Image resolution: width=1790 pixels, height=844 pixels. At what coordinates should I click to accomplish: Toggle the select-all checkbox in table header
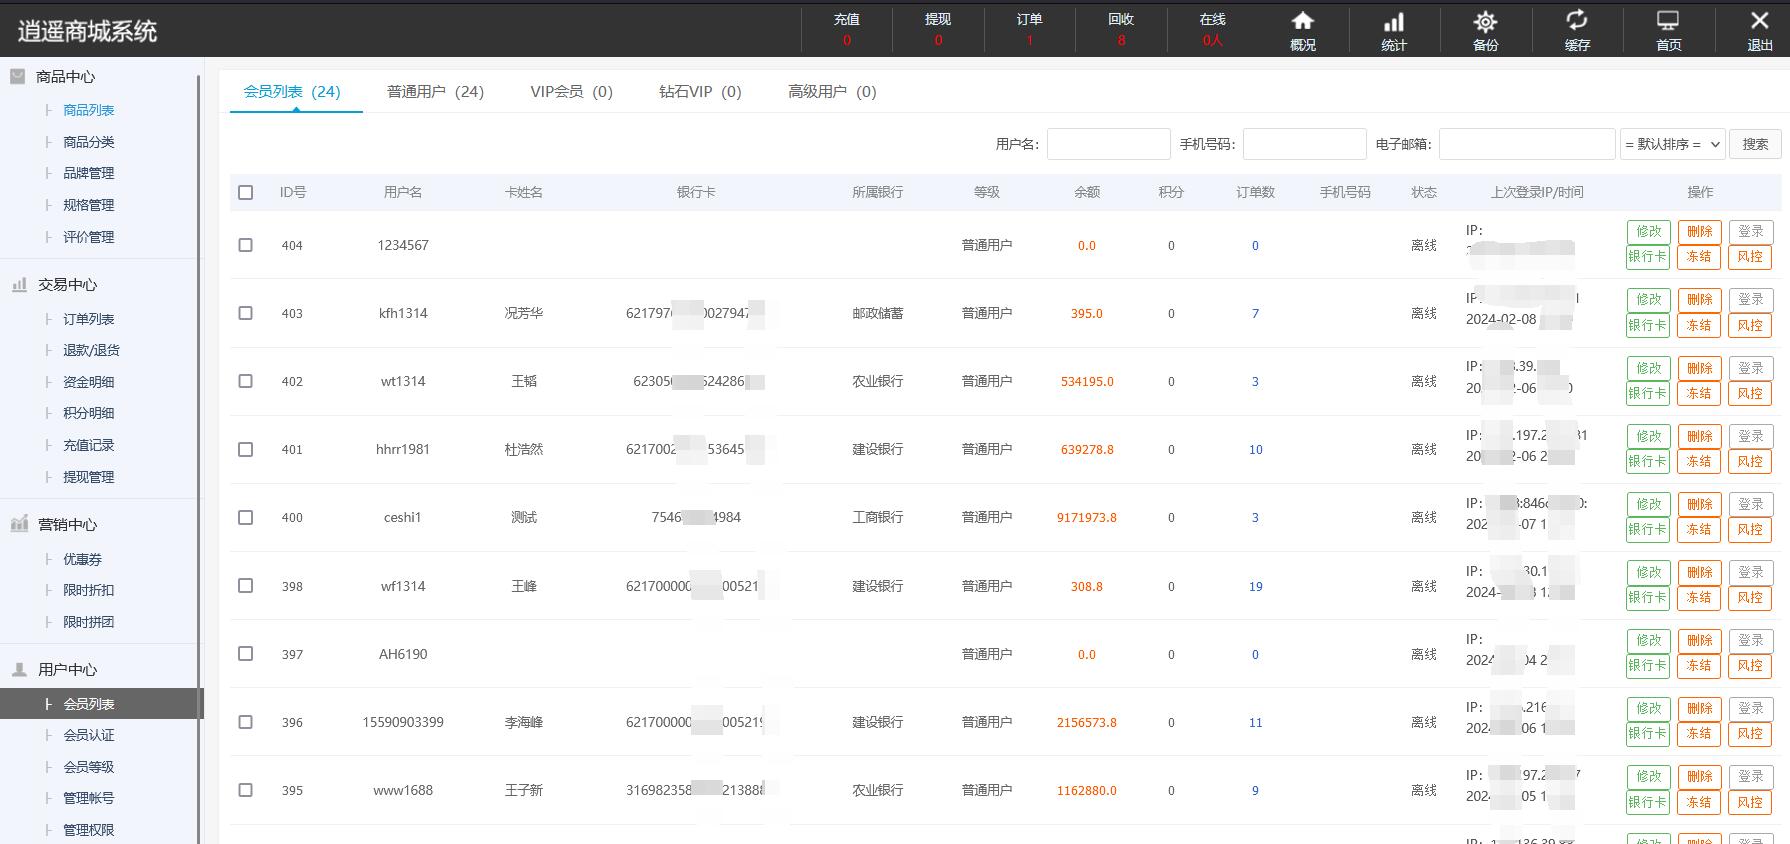click(x=245, y=192)
